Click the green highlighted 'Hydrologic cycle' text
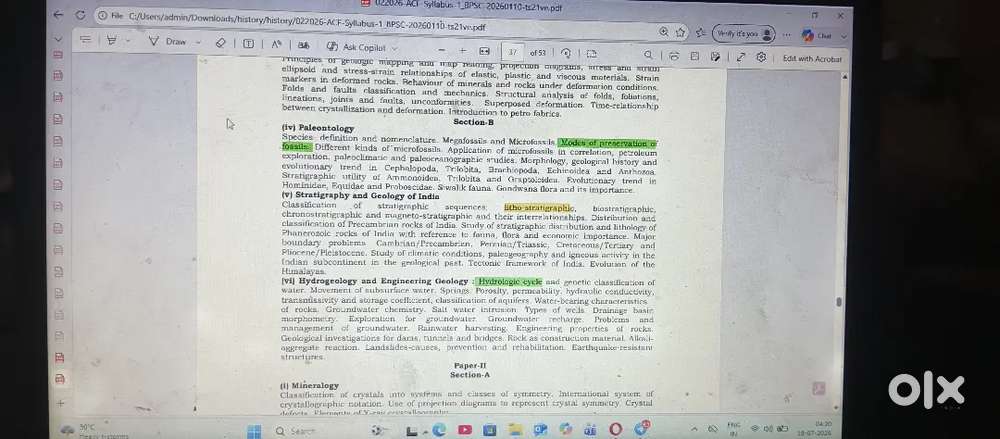Image resolution: width=1000 pixels, height=439 pixels. tap(509, 281)
